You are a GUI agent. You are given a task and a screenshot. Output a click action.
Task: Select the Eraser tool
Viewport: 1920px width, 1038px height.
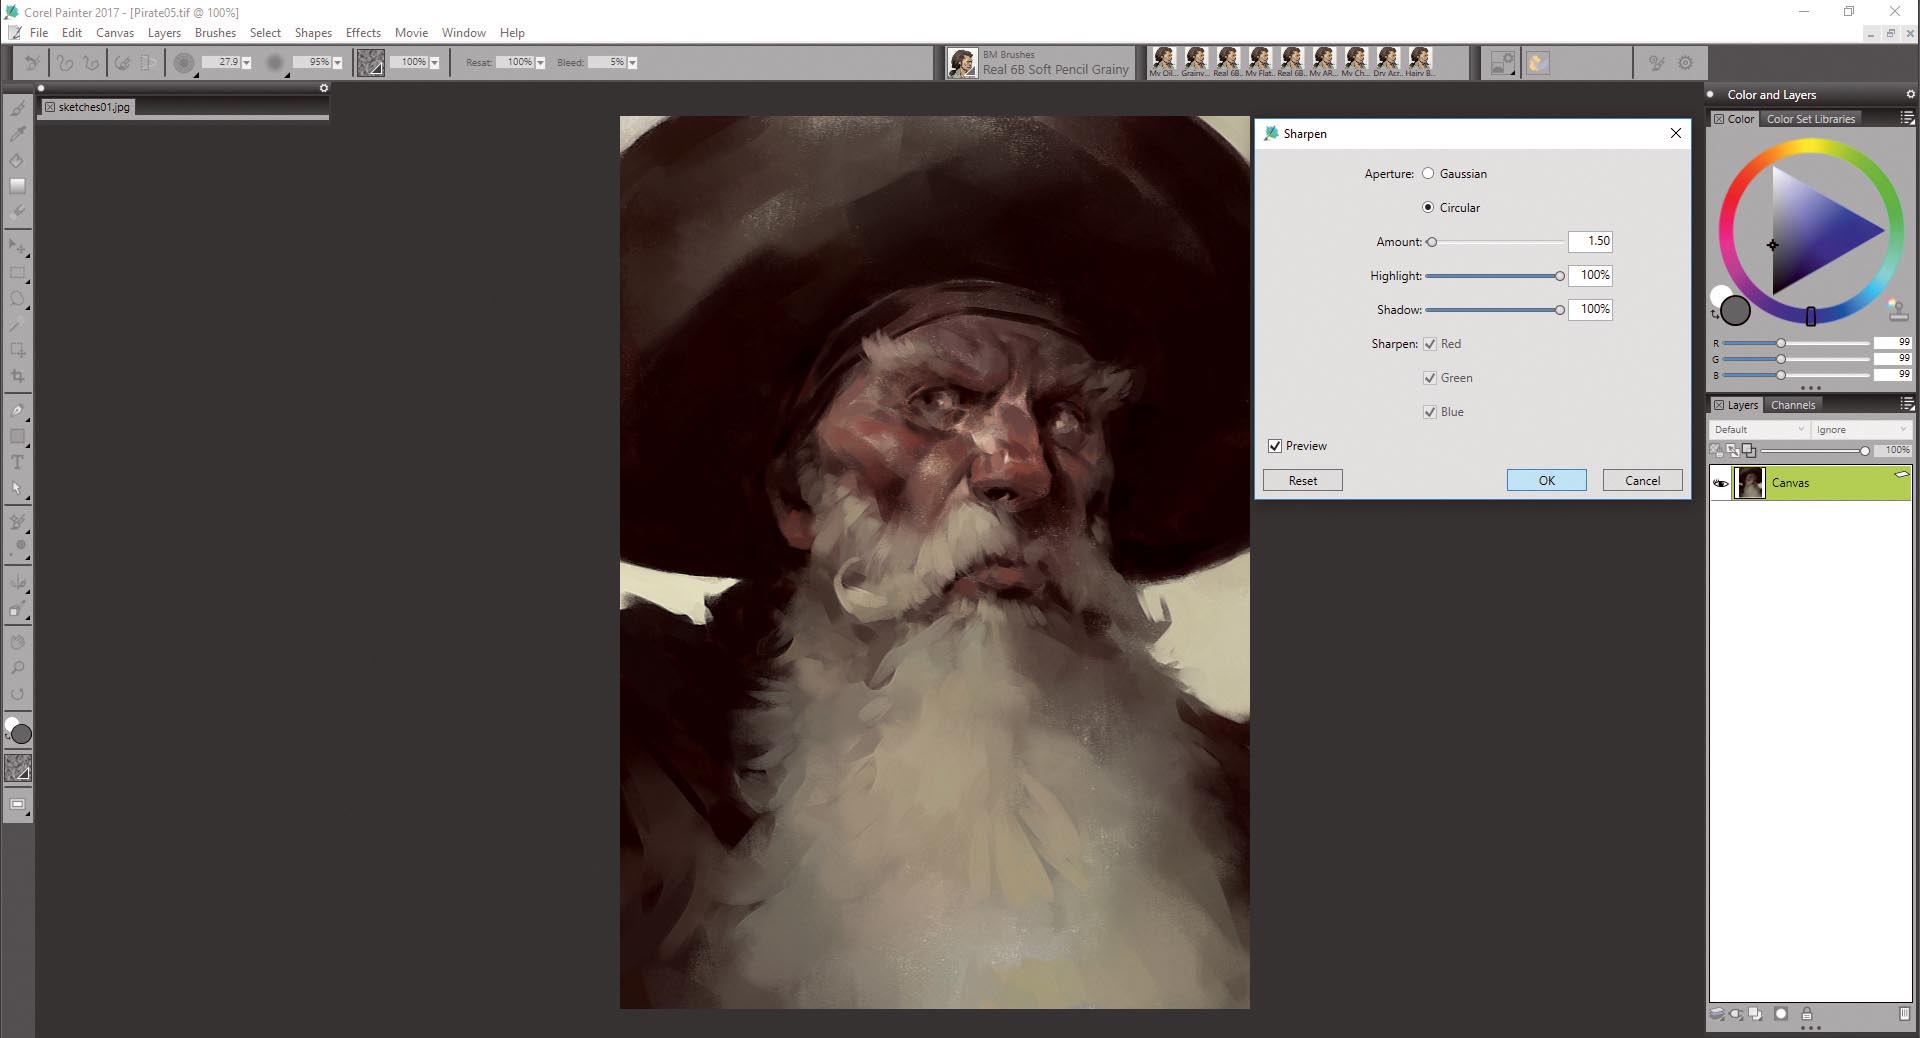point(17,211)
